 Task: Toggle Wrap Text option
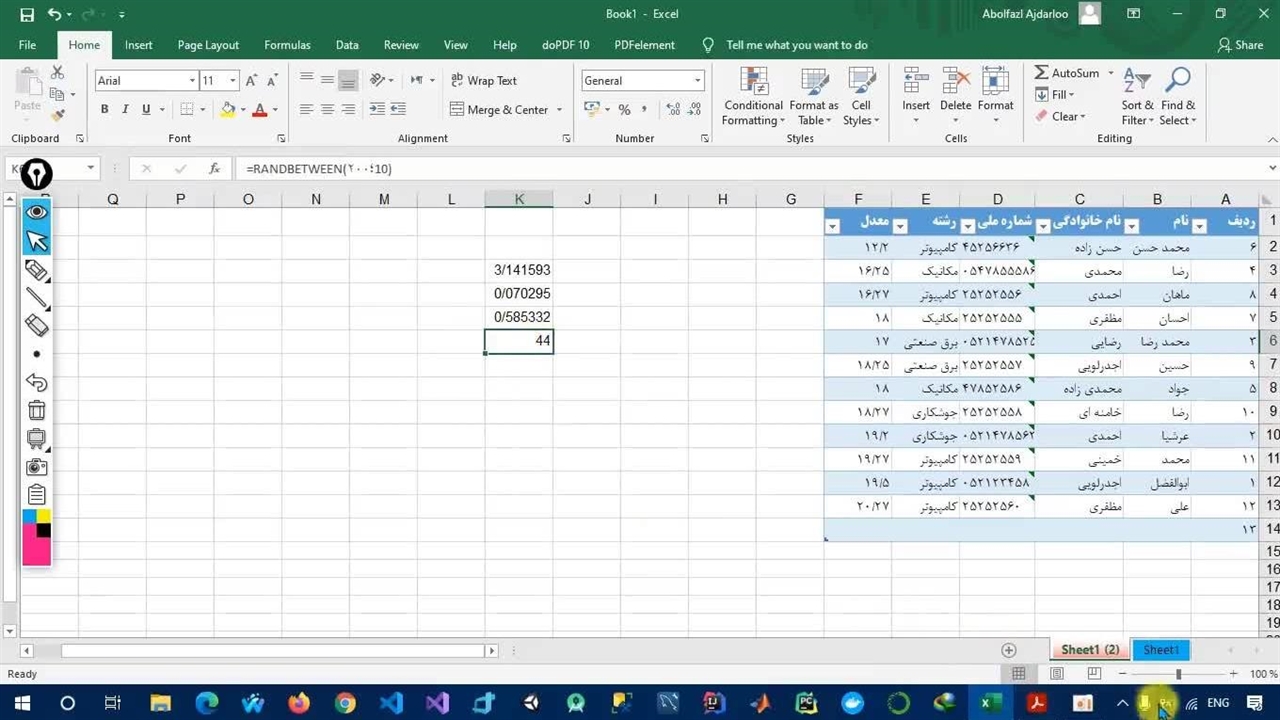(x=483, y=81)
